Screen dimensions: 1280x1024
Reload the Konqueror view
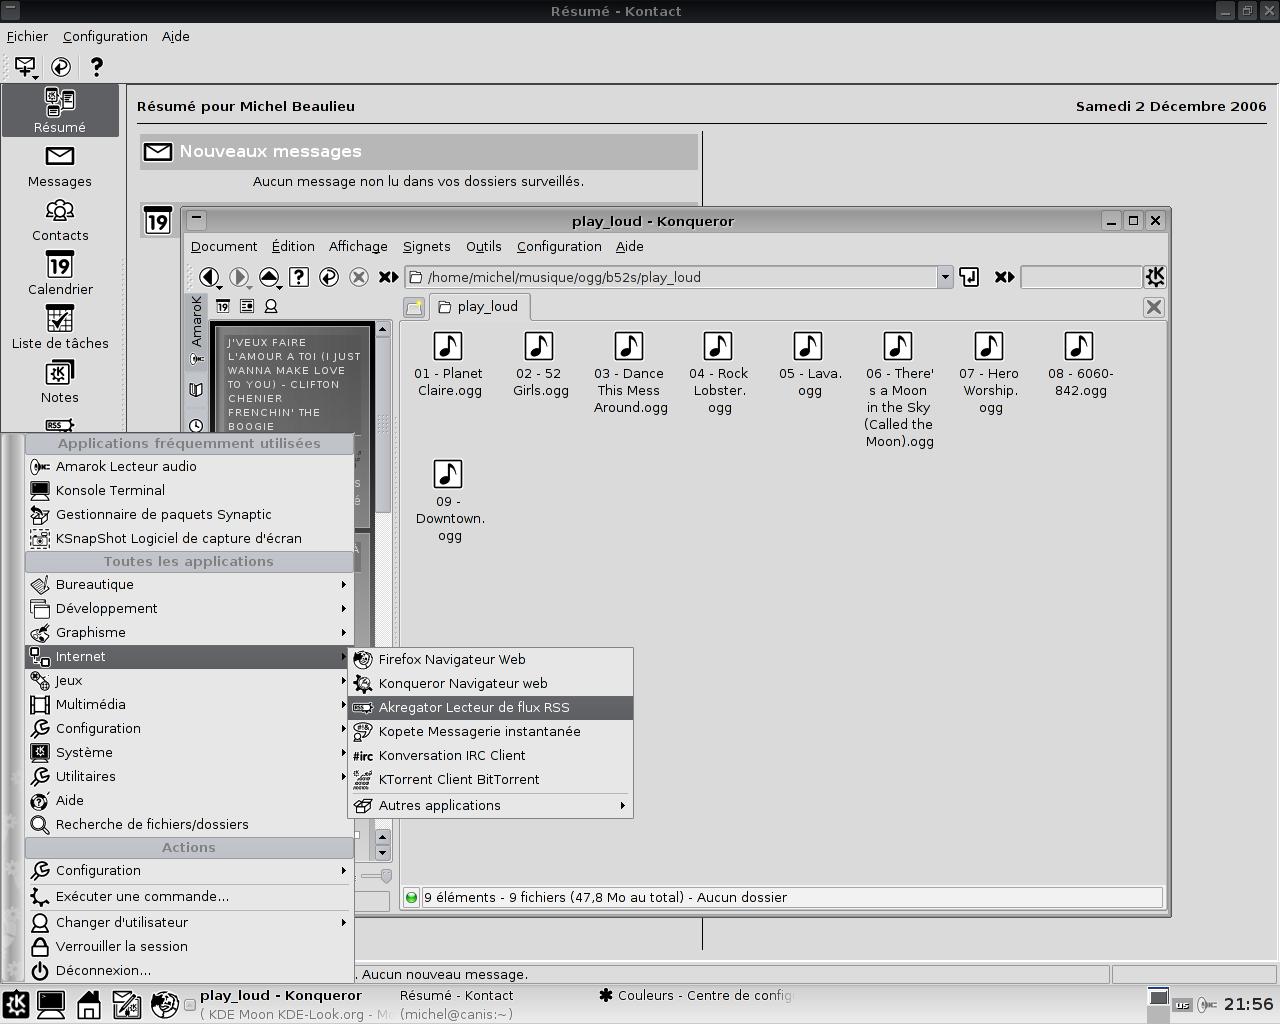coord(328,277)
